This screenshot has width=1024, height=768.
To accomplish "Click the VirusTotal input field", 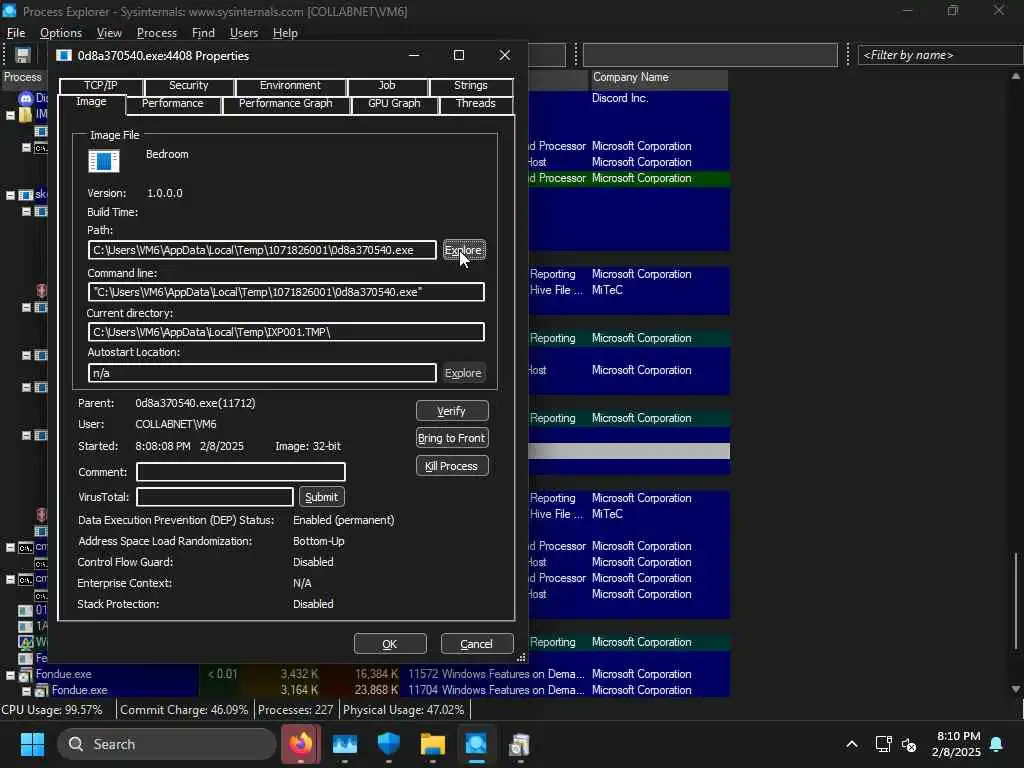I will pos(214,497).
